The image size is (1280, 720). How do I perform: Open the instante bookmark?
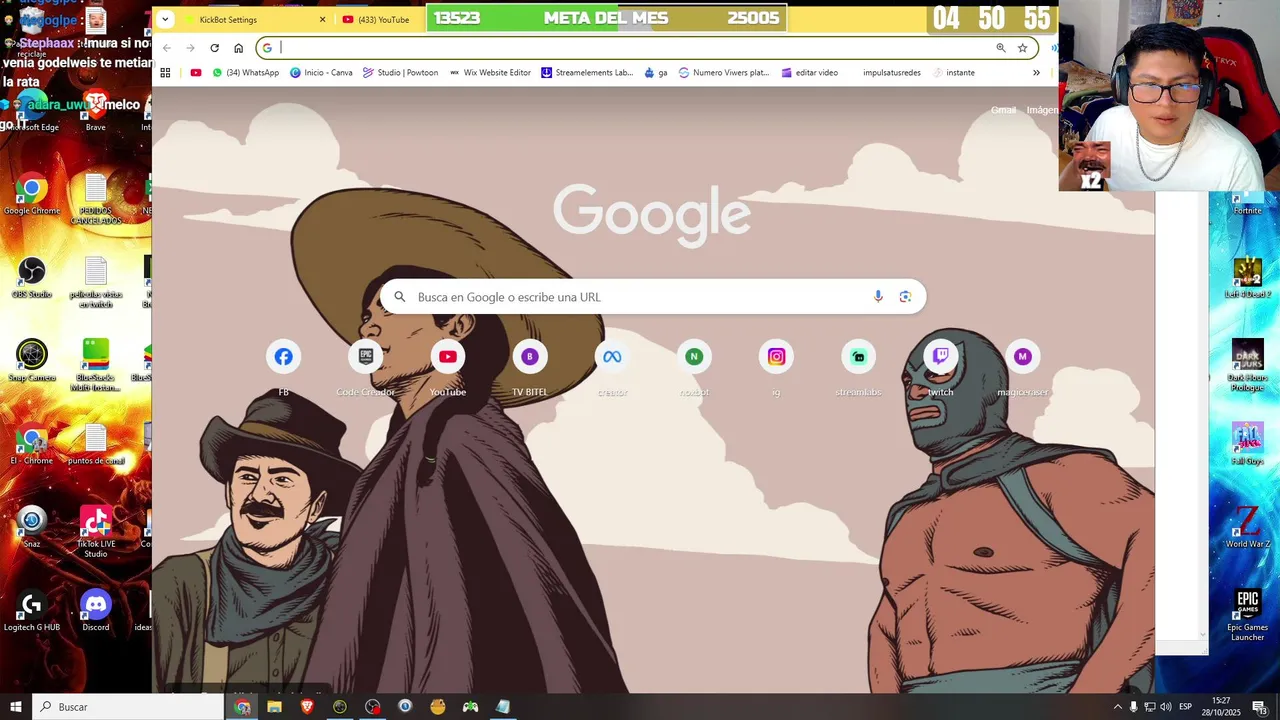[x=953, y=72]
